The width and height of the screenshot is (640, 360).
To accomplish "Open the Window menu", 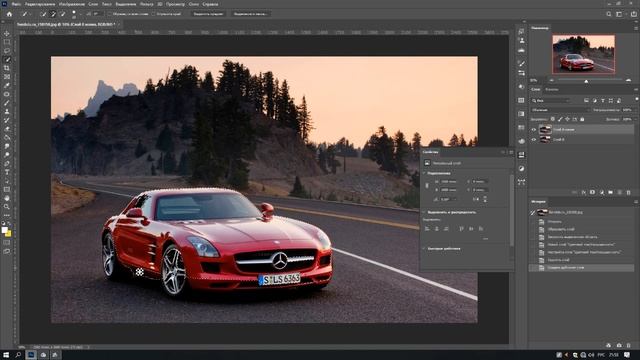I will tap(194, 4).
